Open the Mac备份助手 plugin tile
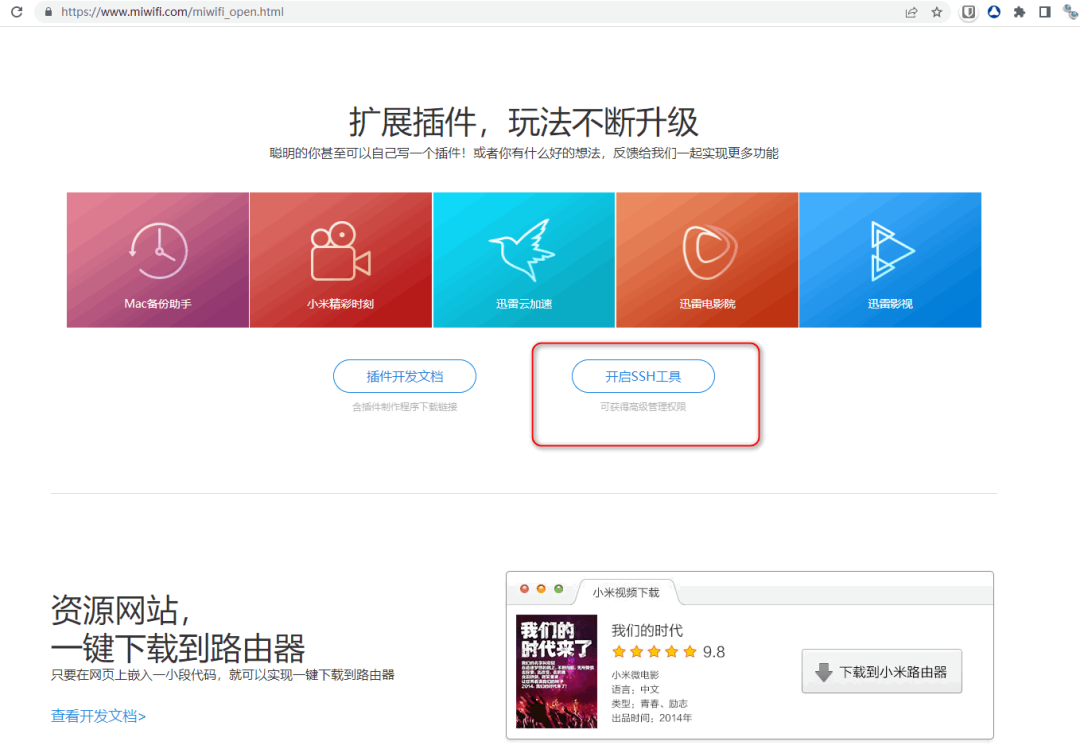 coord(158,260)
